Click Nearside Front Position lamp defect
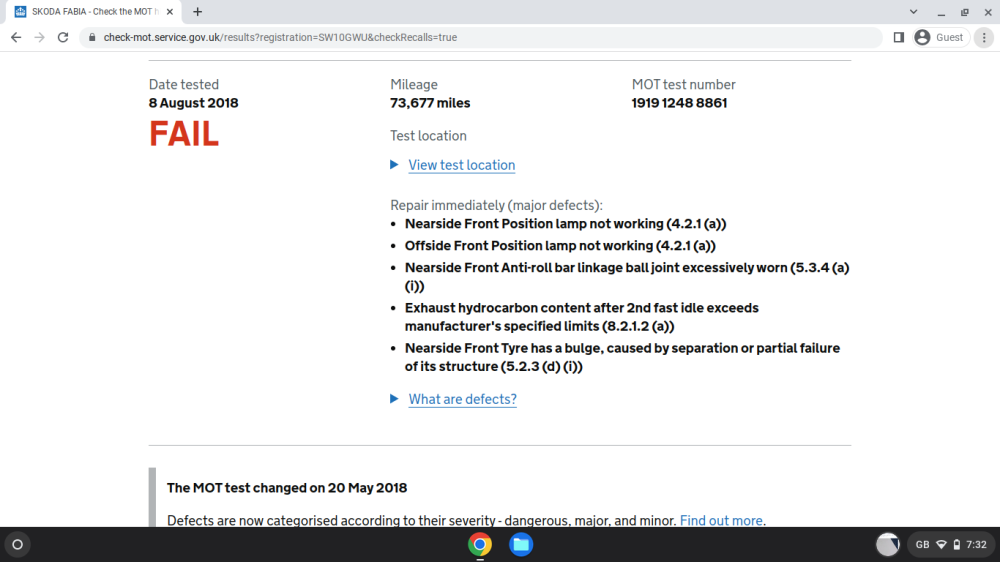 pyautogui.click(x=565, y=224)
